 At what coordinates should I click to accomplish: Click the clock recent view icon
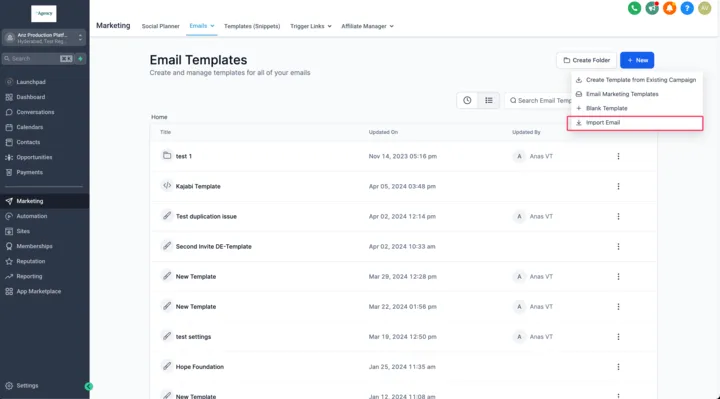coord(467,101)
